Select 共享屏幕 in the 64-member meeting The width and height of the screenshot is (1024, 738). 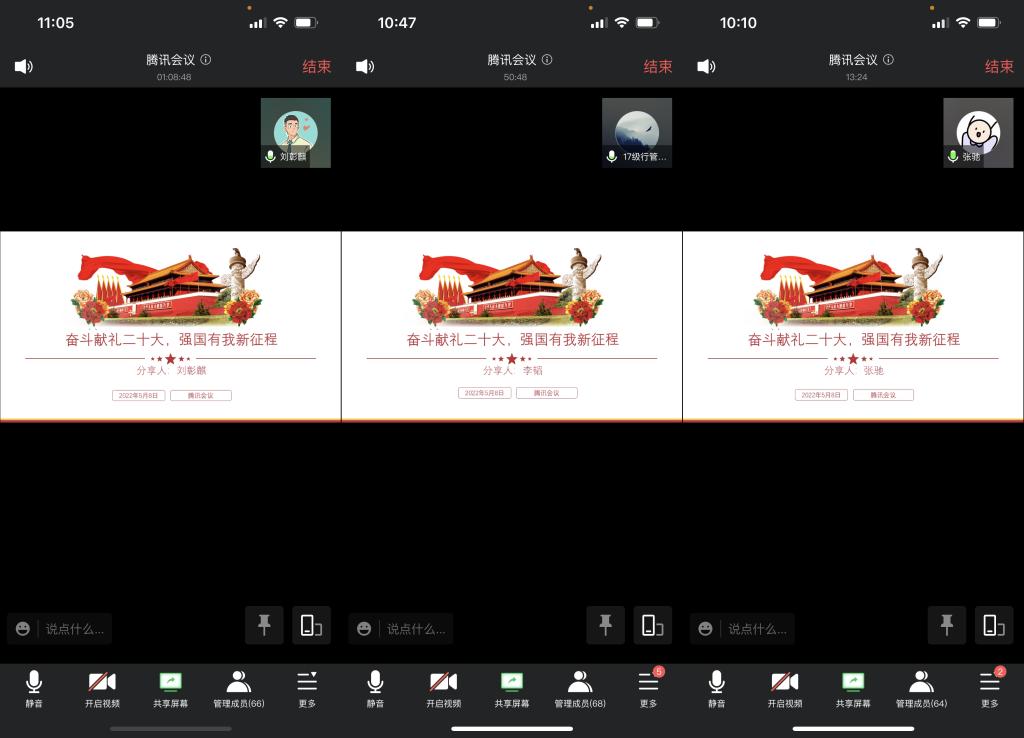(853, 689)
